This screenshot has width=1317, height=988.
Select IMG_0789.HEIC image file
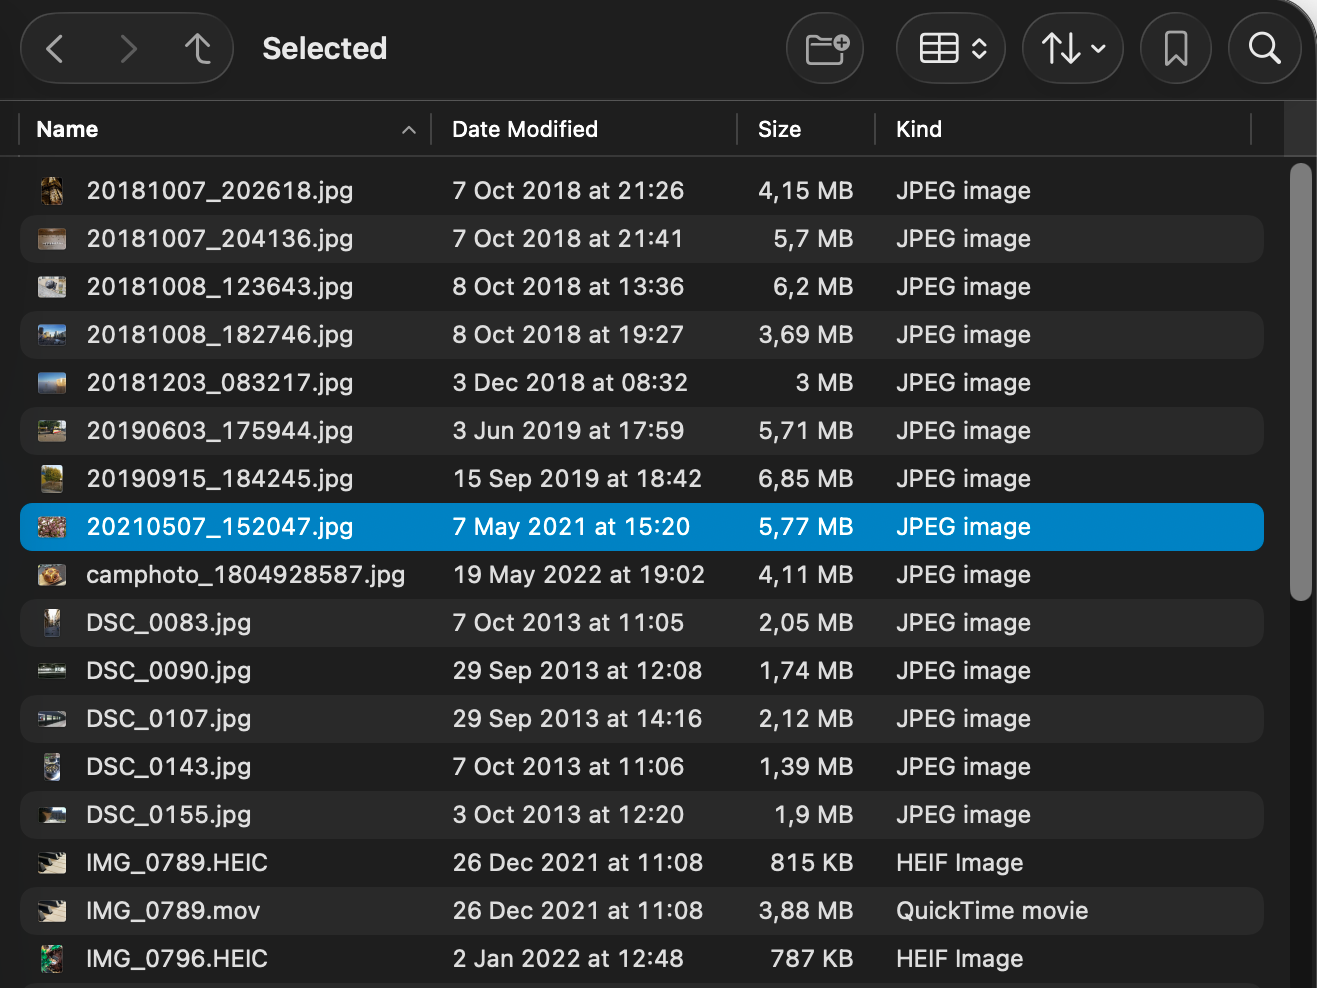coord(177,863)
